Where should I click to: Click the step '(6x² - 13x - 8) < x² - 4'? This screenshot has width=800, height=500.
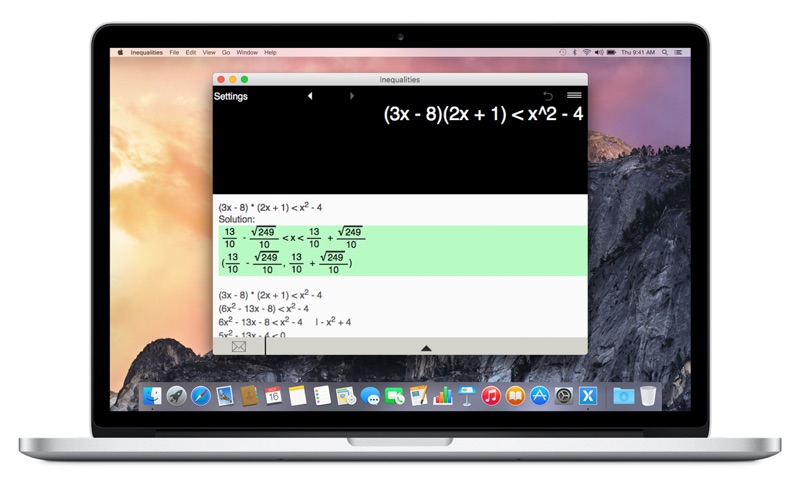tap(264, 309)
